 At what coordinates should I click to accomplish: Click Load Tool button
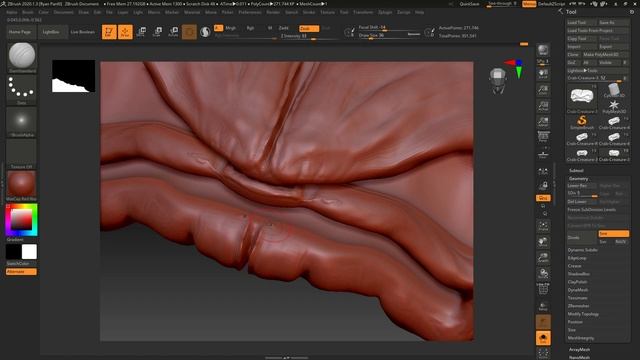click(581, 23)
